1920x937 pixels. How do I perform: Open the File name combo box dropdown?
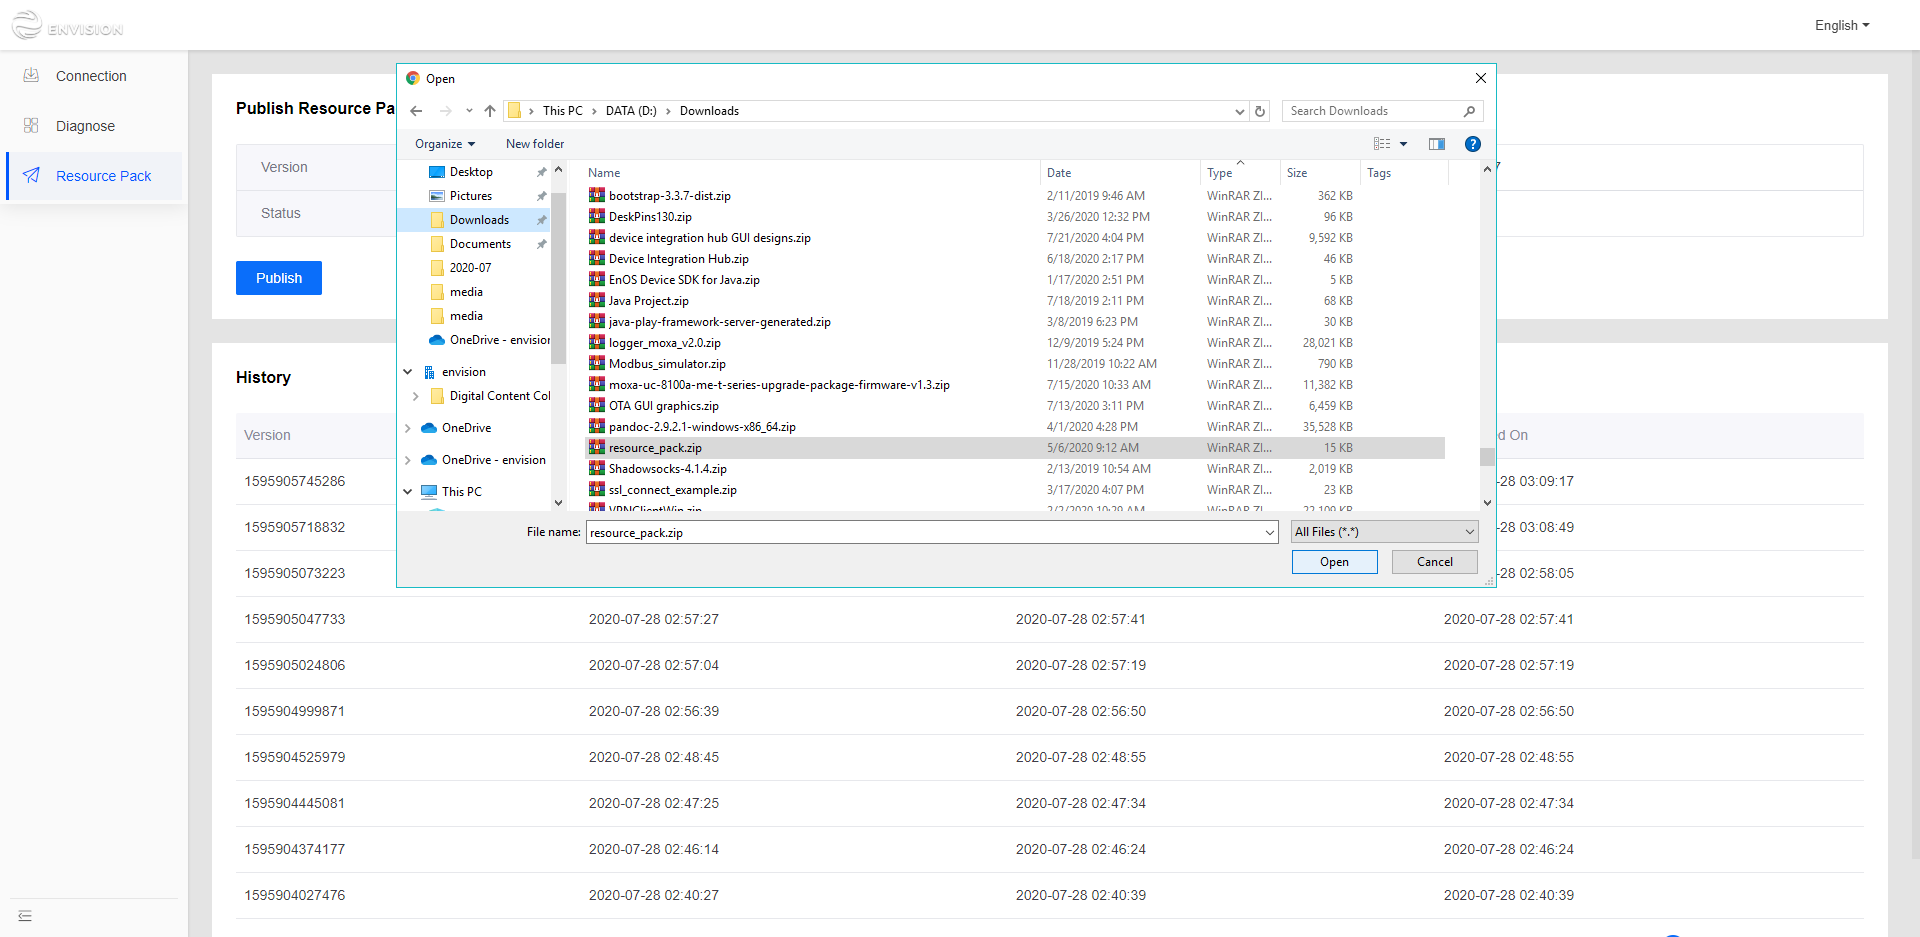coord(1270,532)
